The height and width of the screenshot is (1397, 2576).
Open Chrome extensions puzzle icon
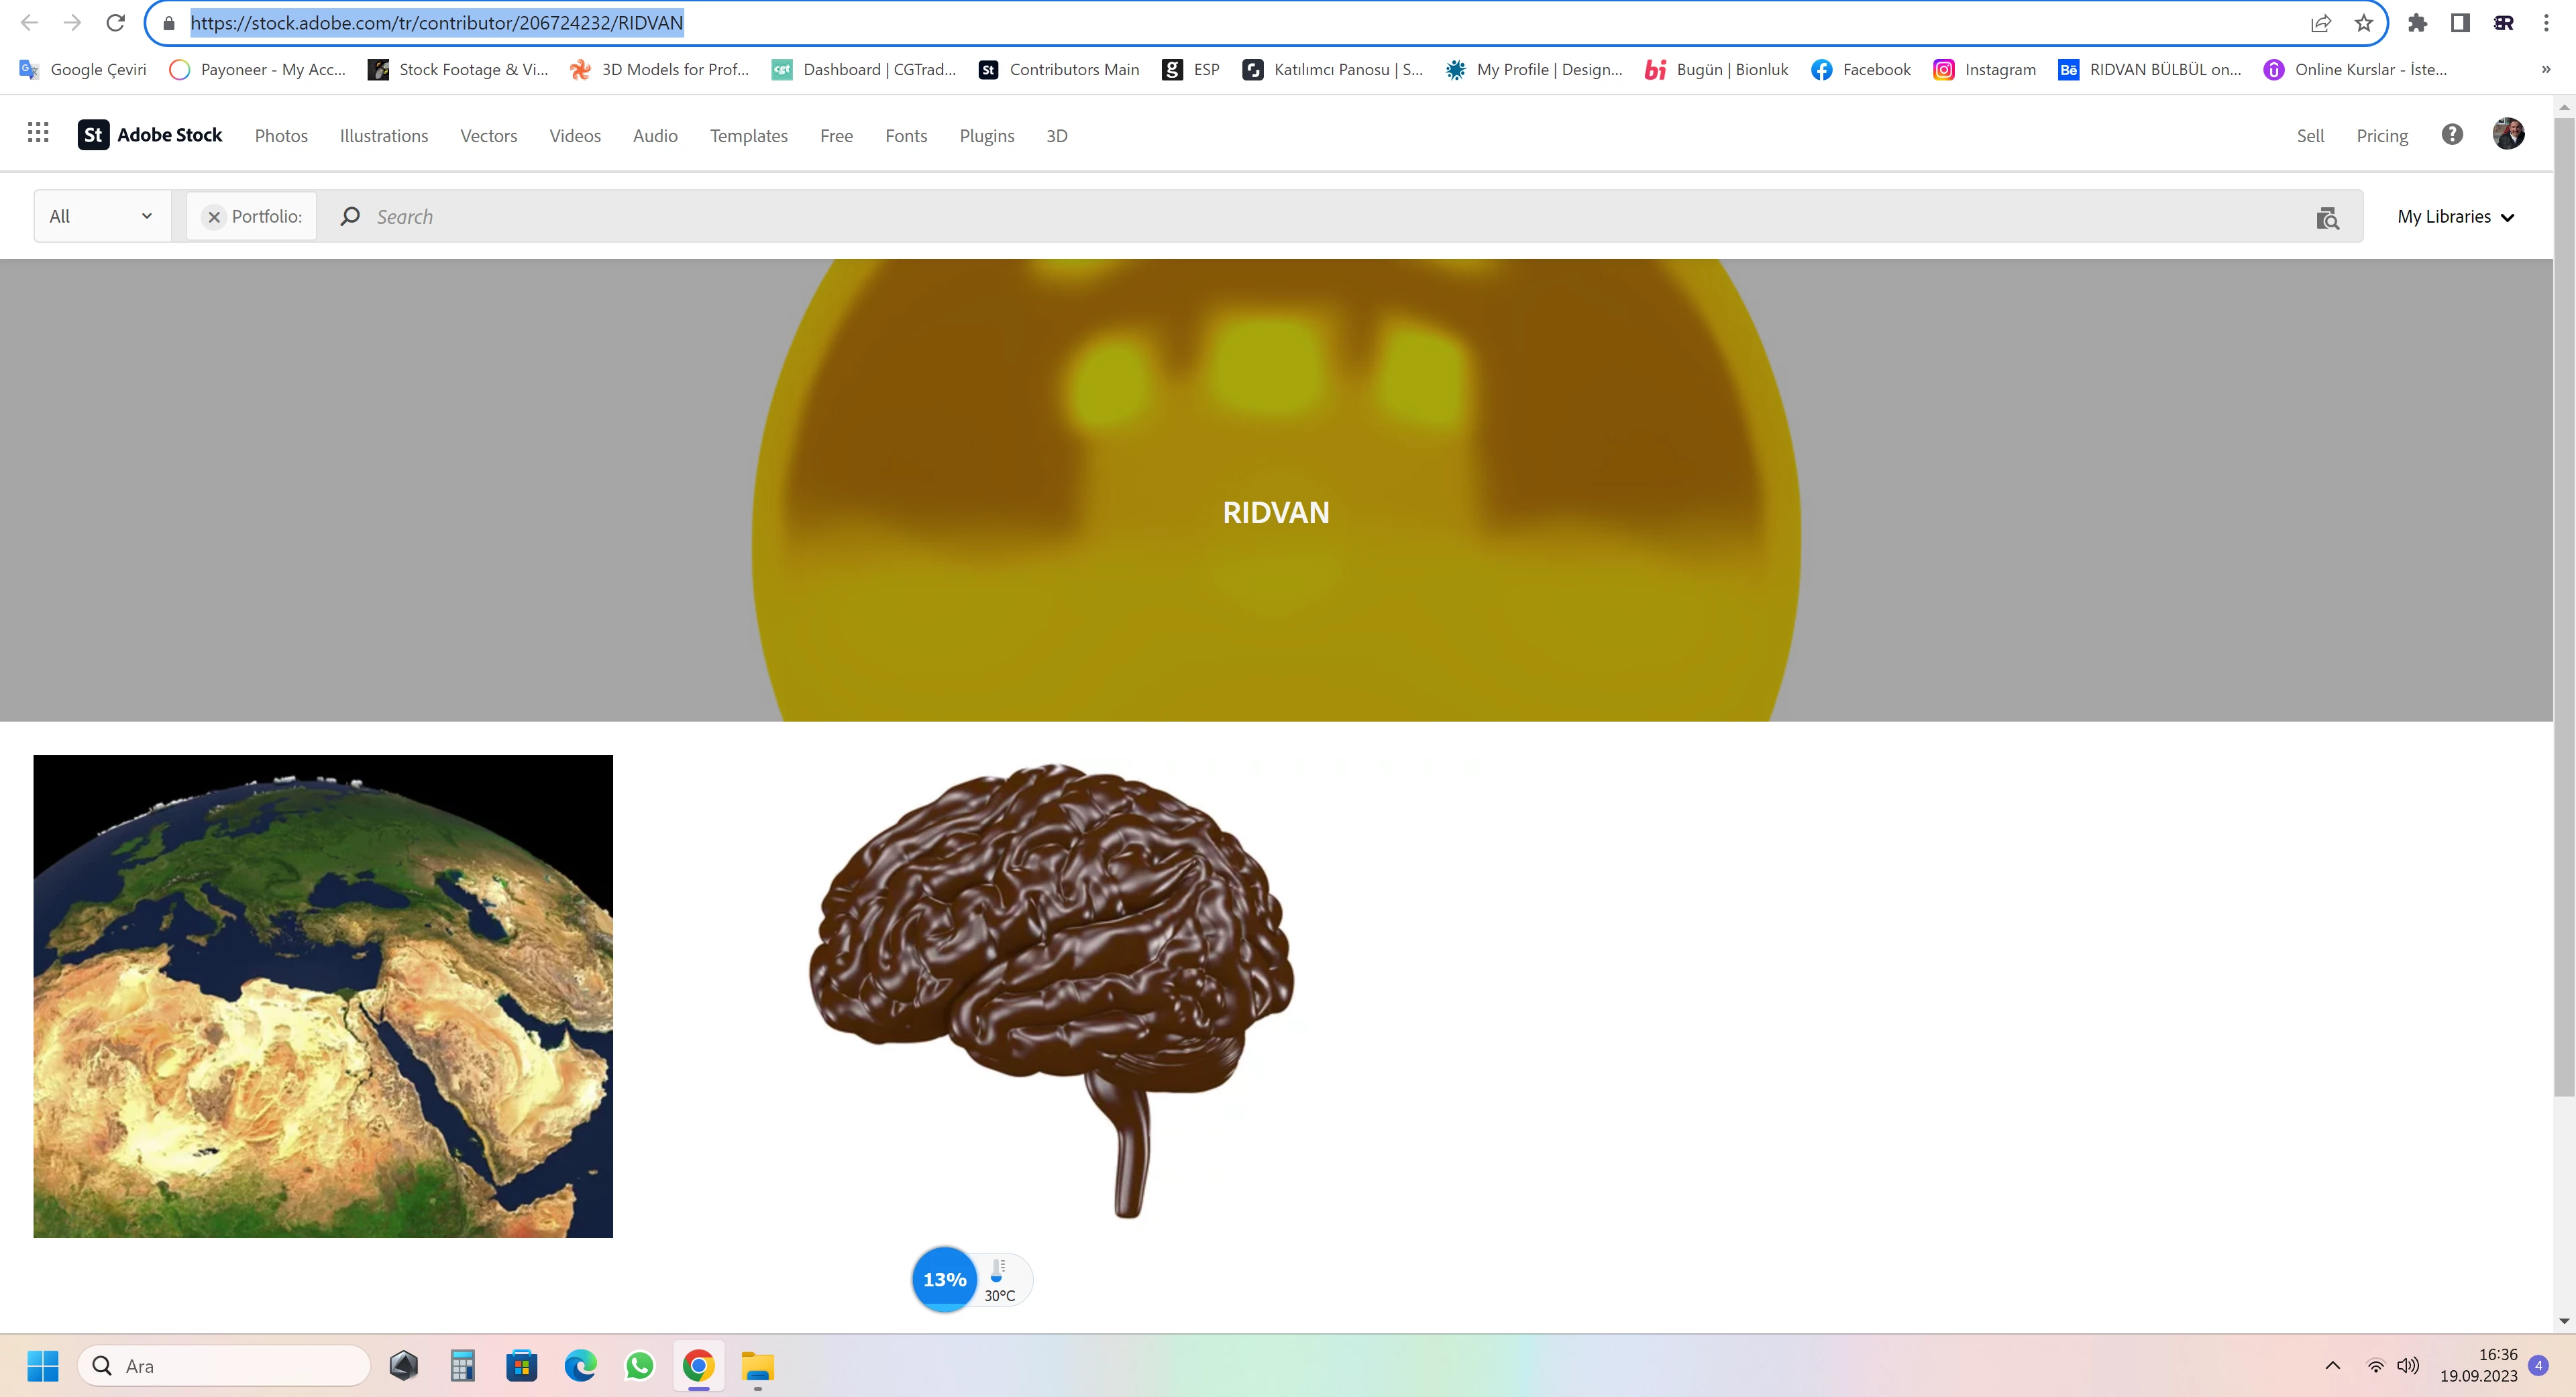[x=2418, y=23]
